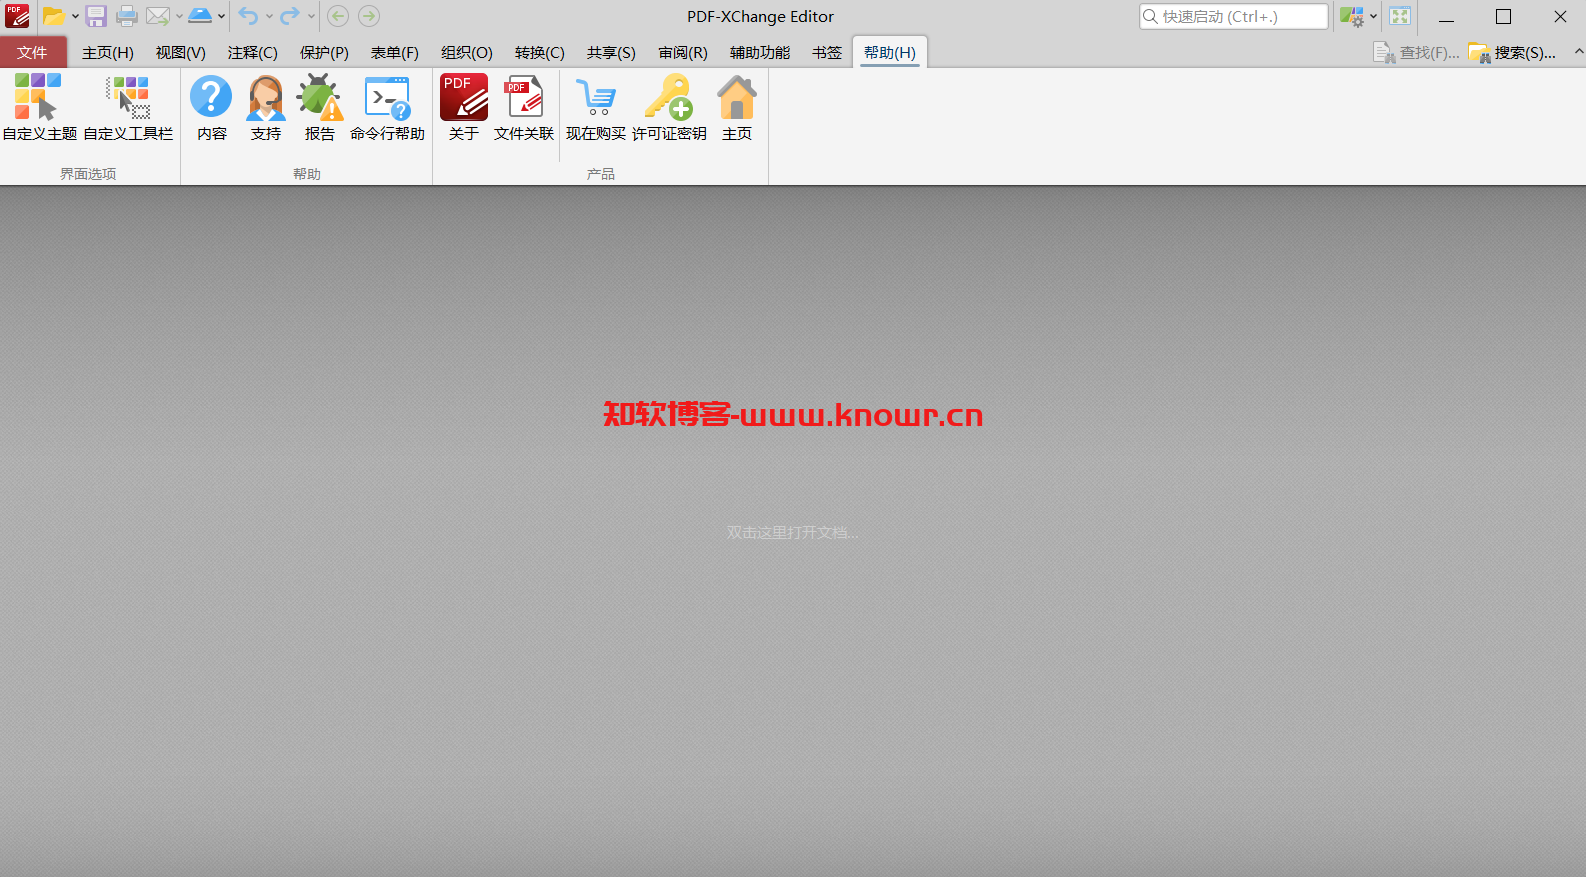Open Customize Toolbars (自定义工具栏)
This screenshot has width=1586, height=877.
coord(128,108)
